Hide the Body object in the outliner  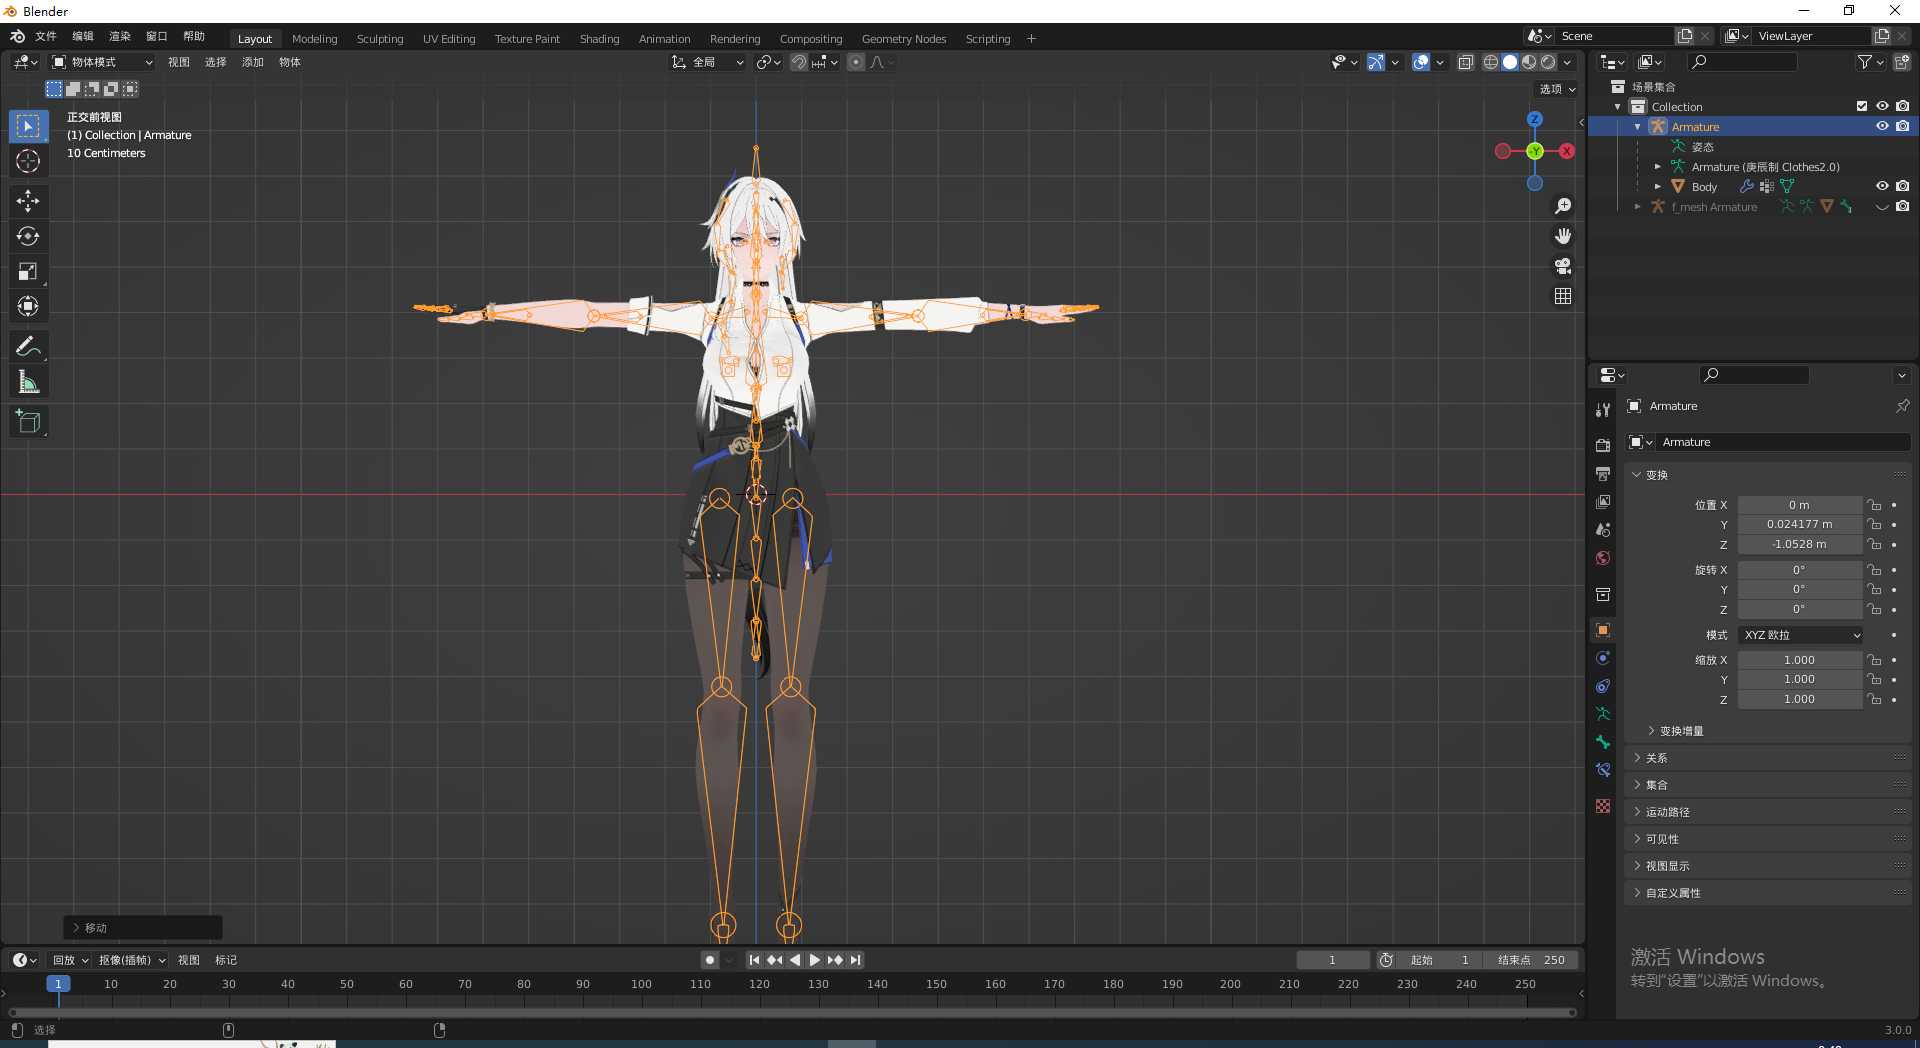coord(1883,186)
